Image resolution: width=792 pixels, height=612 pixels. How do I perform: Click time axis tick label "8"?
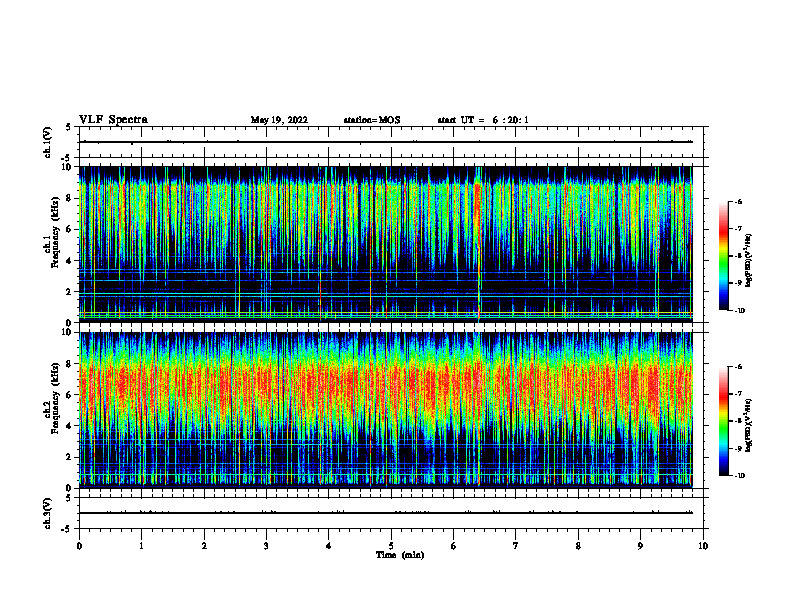coord(578,546)
